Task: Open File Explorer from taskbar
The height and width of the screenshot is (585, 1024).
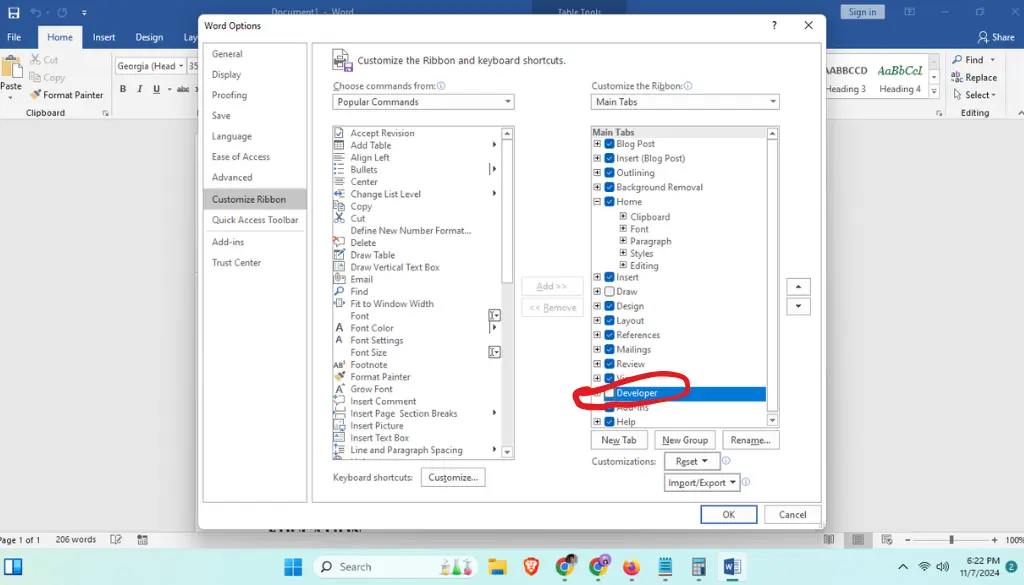Action: (498, 567)
